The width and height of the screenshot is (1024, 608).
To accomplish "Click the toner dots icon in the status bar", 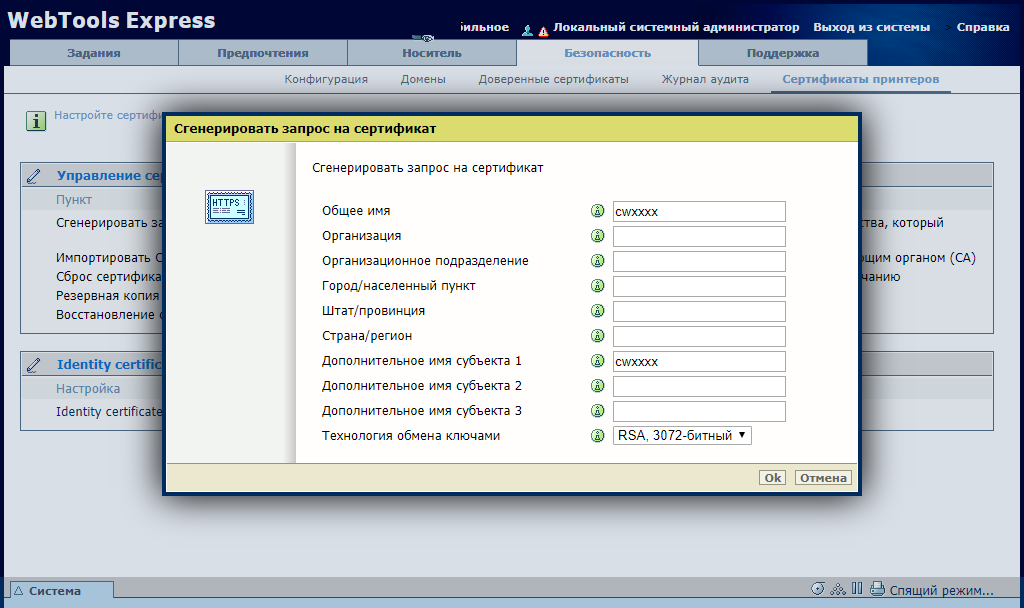I will point(838,589).
